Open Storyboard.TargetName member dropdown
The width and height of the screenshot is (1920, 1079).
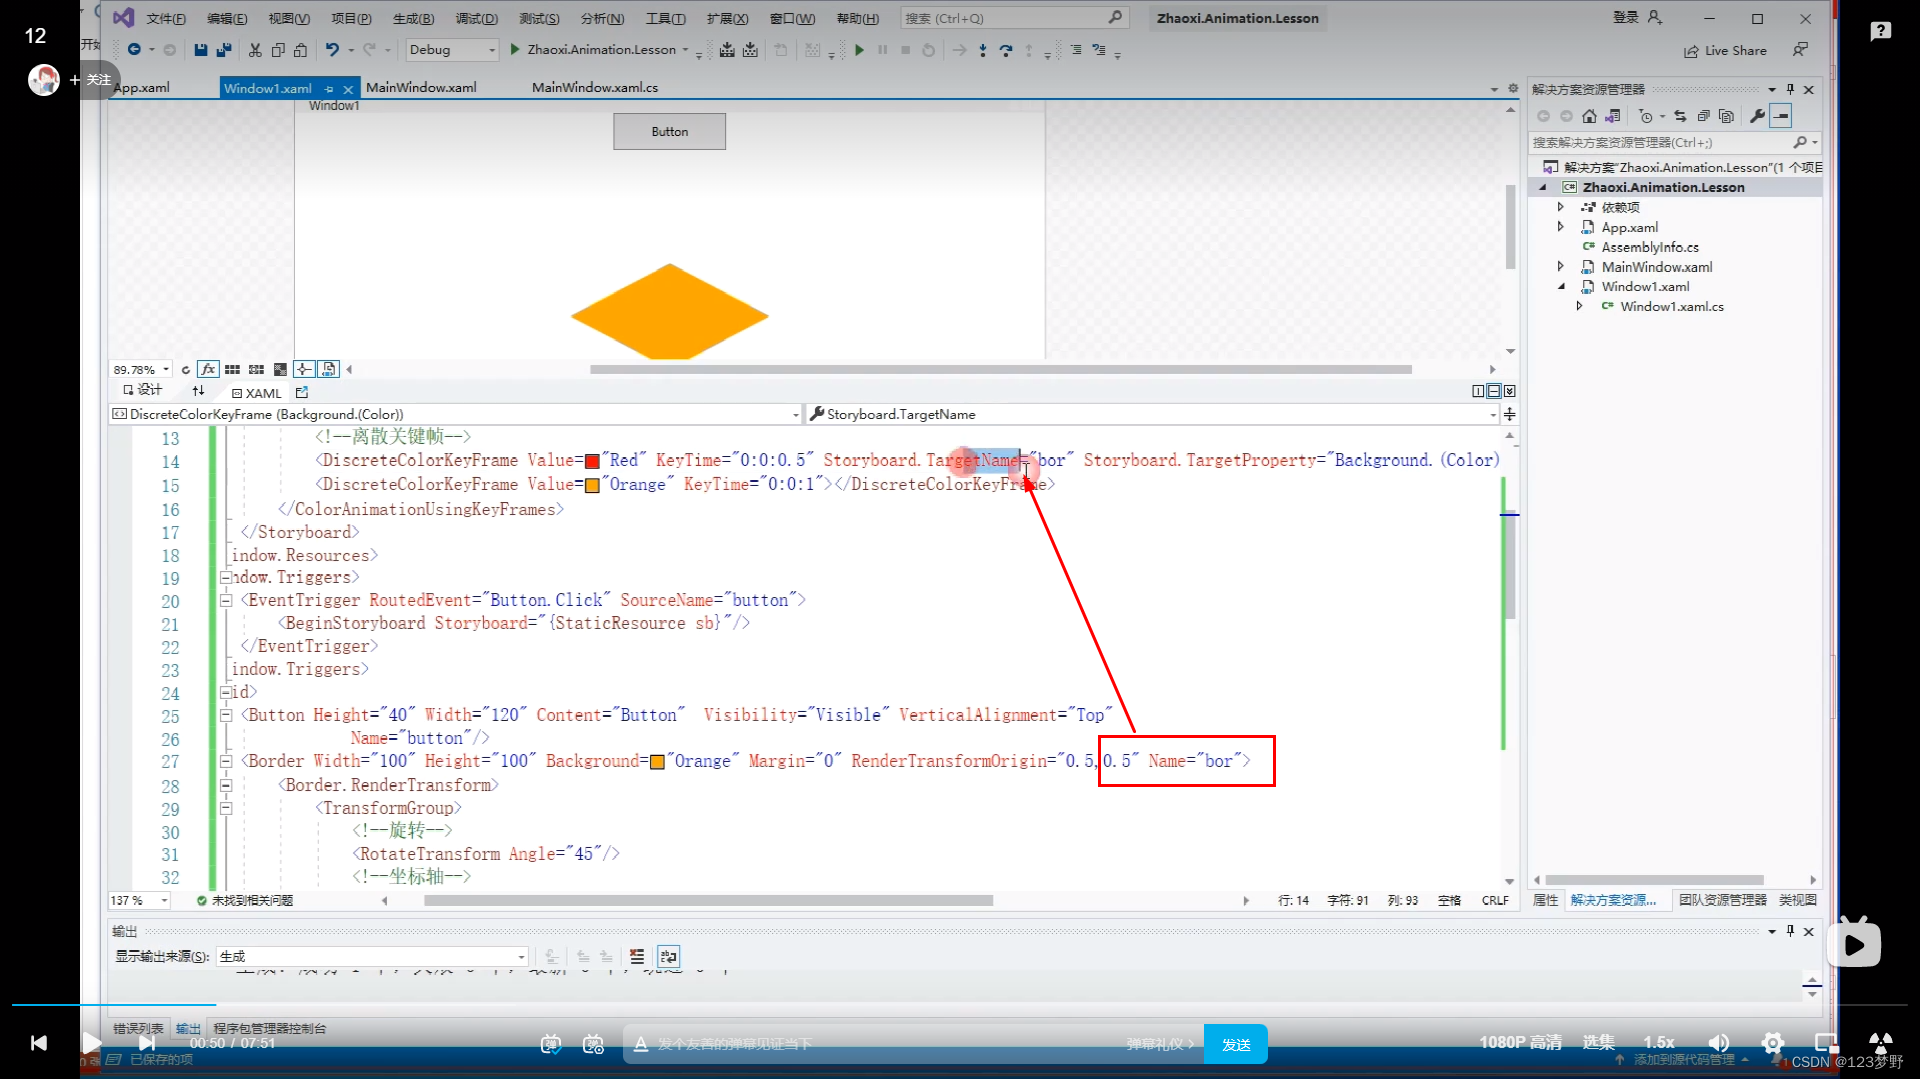coord(1152,414)
